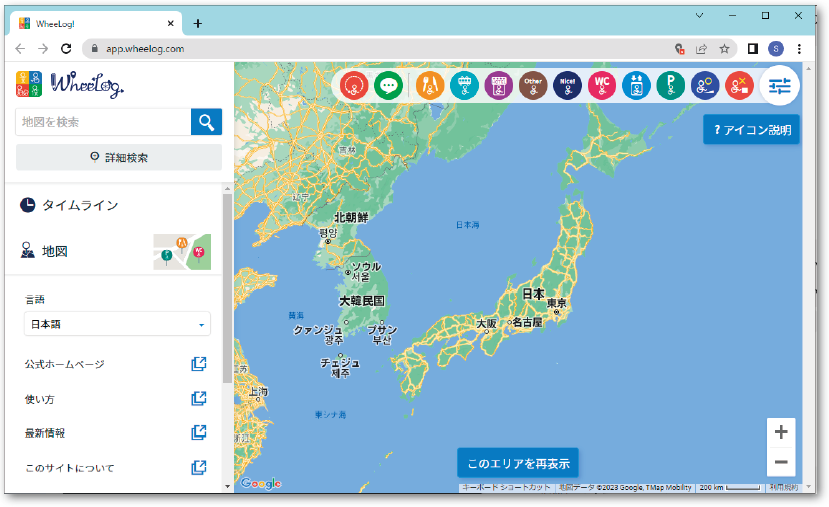Click the 地図を検索 search field

tap(103, 122)
